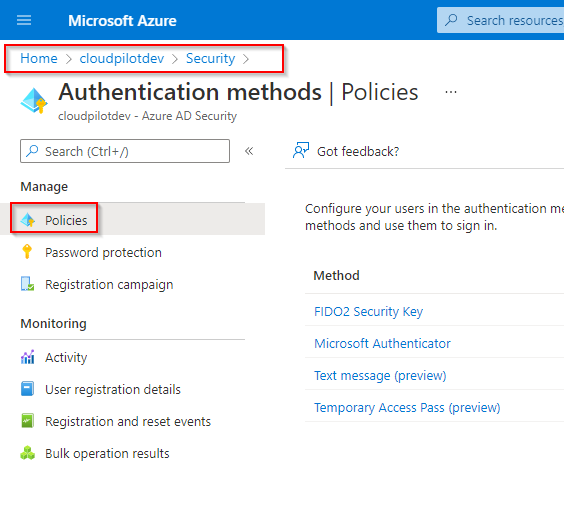Click the Manage section heading

44,187
